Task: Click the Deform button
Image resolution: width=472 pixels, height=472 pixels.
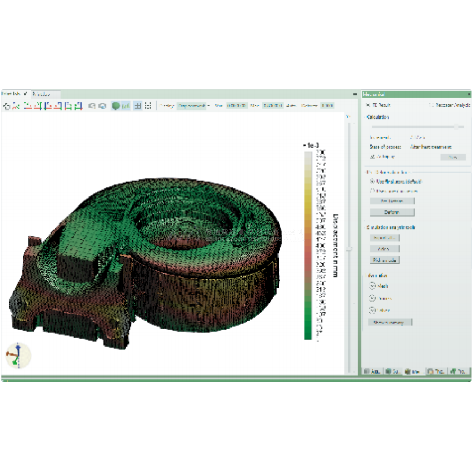Action: click(392, 212)
